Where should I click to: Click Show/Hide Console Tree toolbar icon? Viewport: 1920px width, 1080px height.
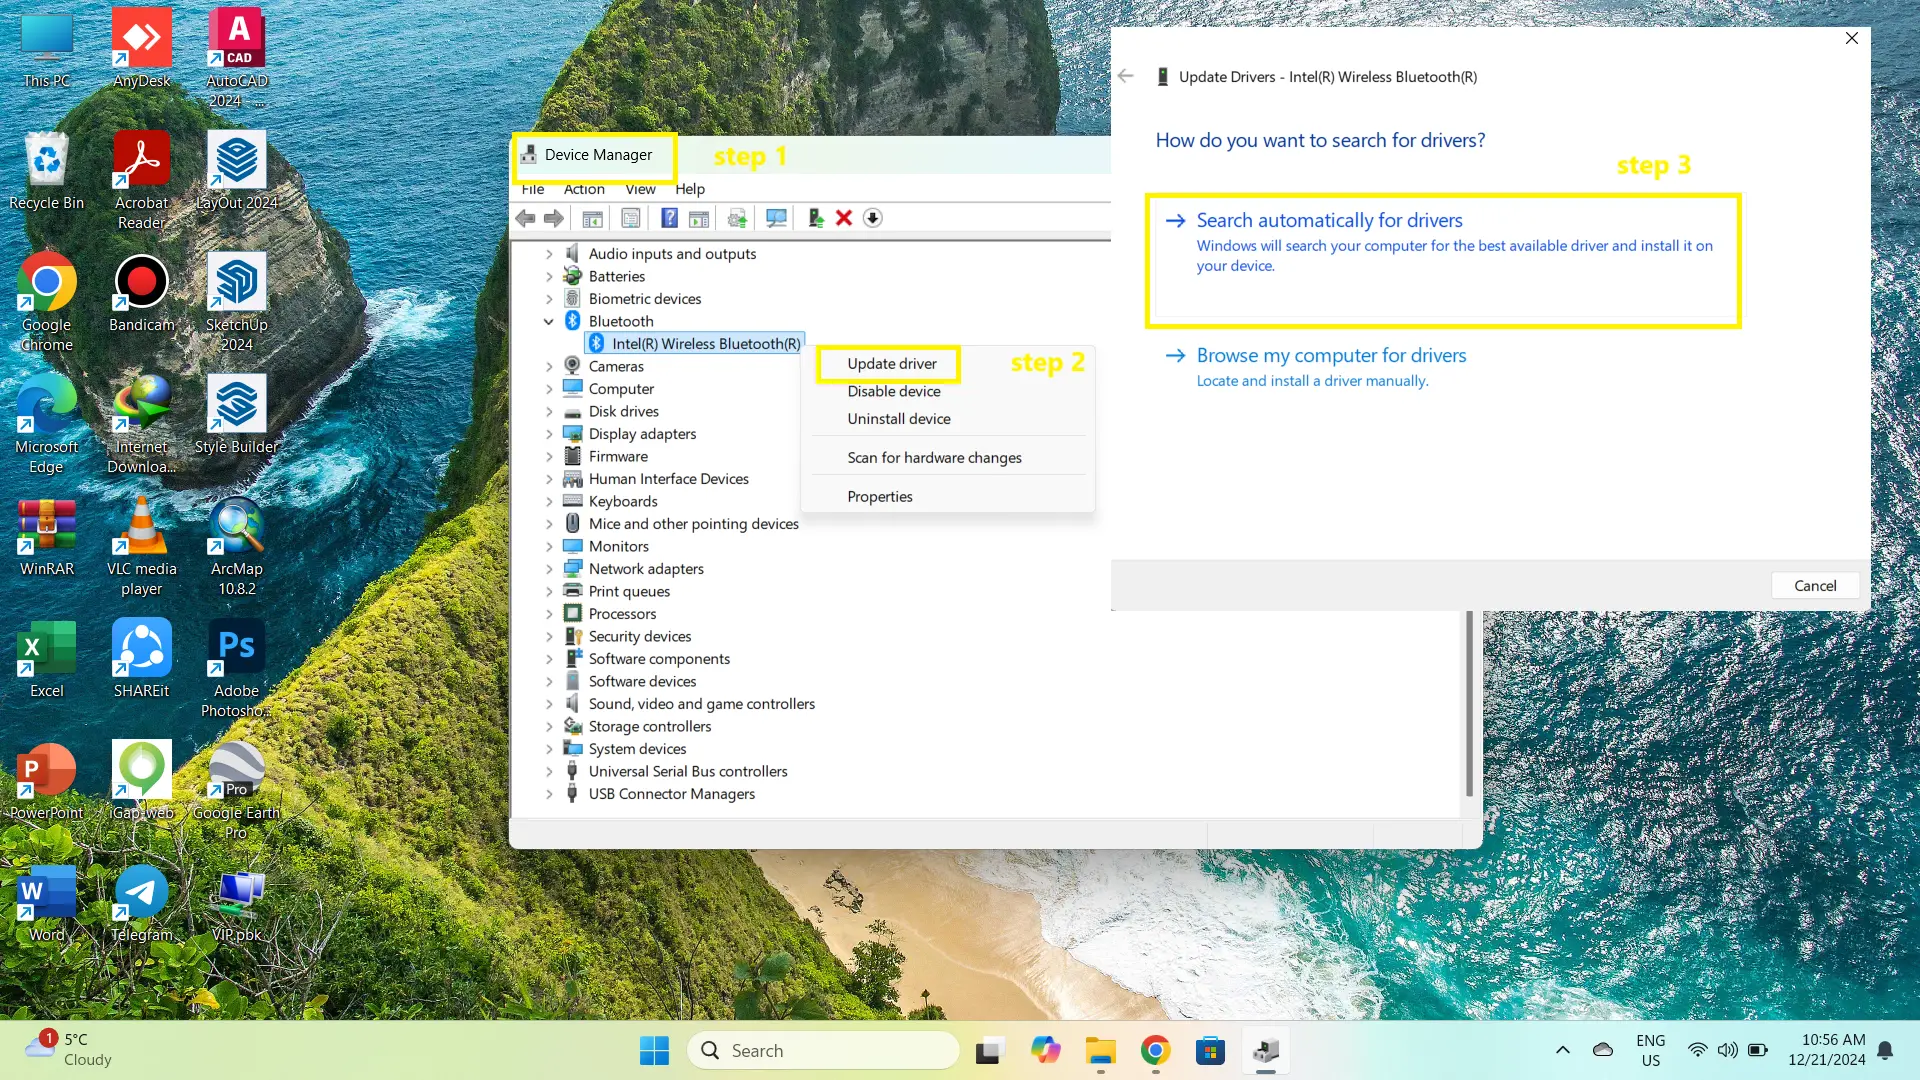(x=592, y=218)
